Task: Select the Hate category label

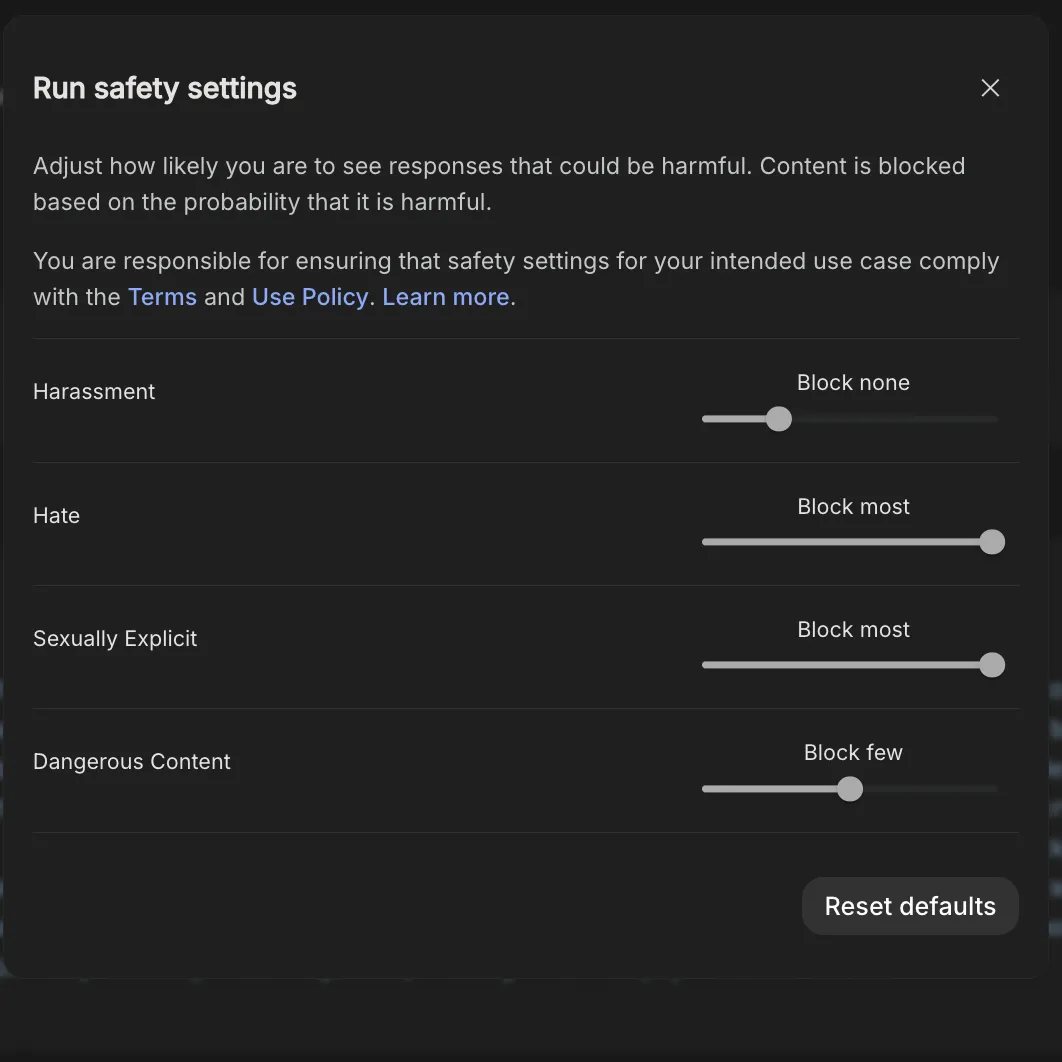Action: coord(56,515)
